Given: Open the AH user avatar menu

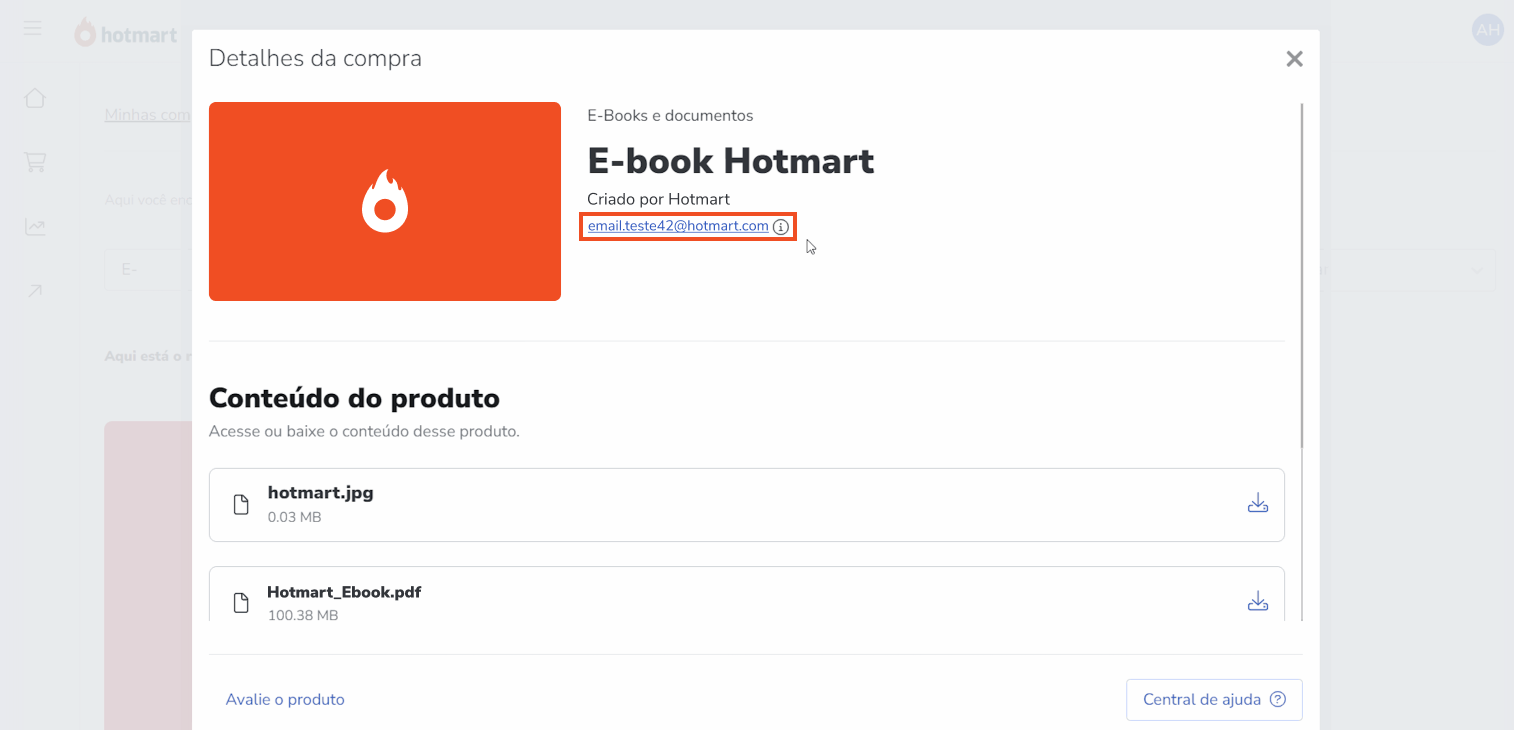Looking at the screenshot, I should pyautogui.click(x=1488, y=30).
